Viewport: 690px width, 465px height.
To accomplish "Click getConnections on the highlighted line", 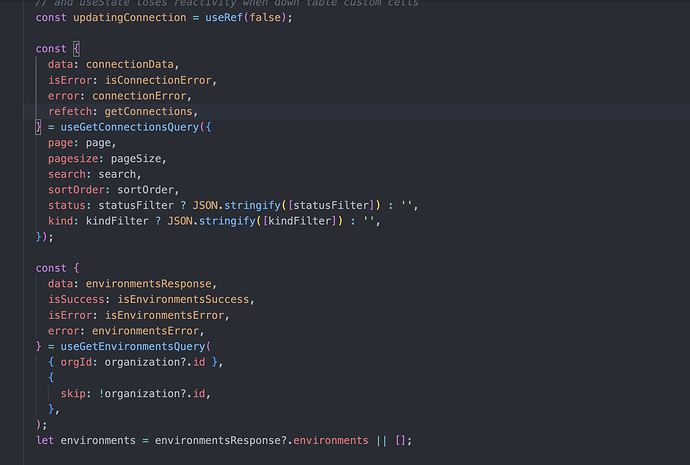I will 148,111.
